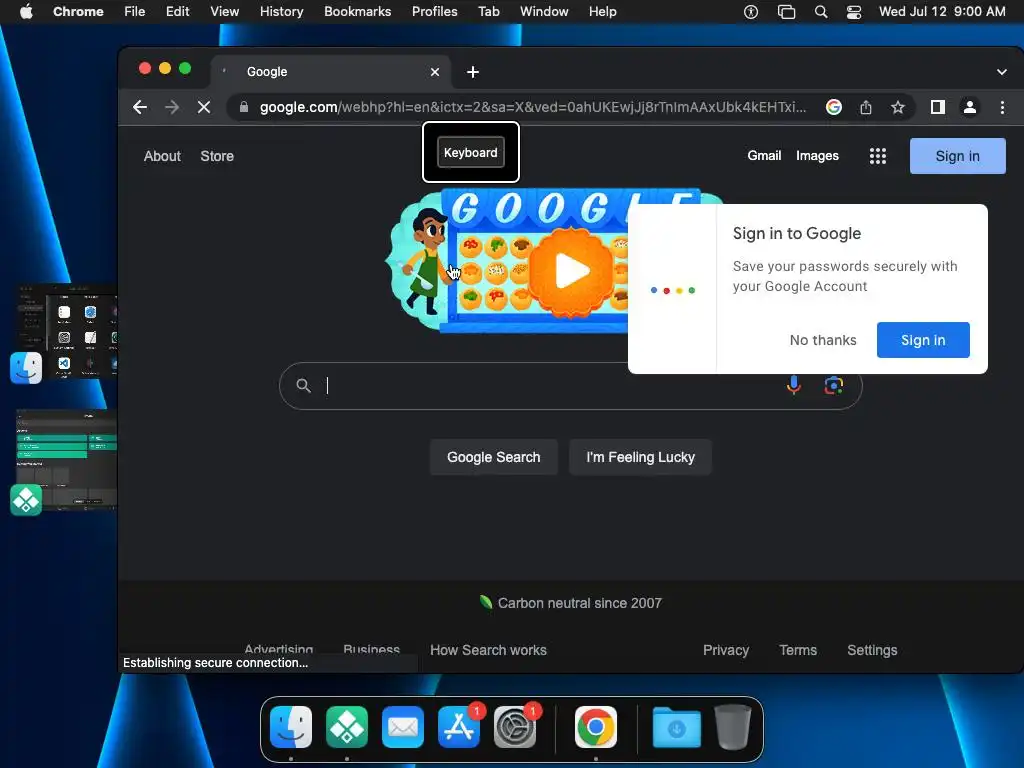Click the Google Search button
This screenshot has height=768, width=1024.
[x=494, y=457]
